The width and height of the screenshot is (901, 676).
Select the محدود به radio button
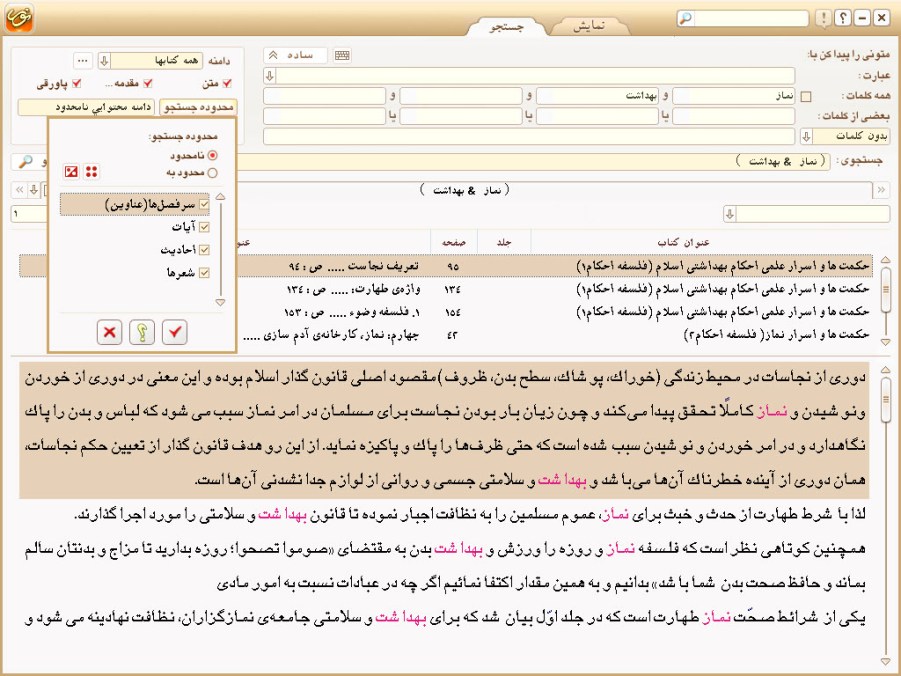(213, 173)
